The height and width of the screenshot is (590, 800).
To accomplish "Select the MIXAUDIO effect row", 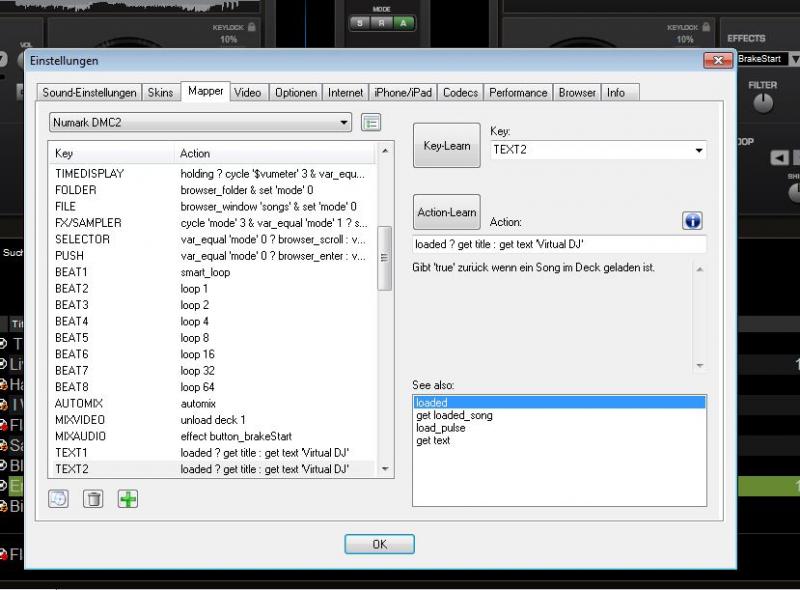I will click(212, 436).
